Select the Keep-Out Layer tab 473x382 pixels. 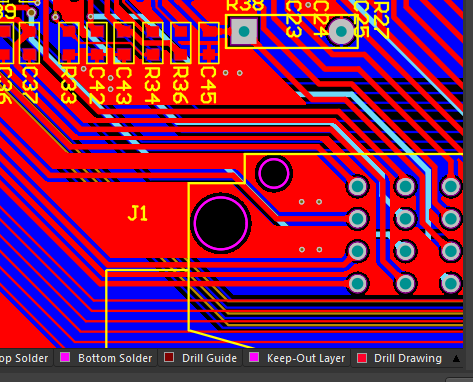coord(297,358)
